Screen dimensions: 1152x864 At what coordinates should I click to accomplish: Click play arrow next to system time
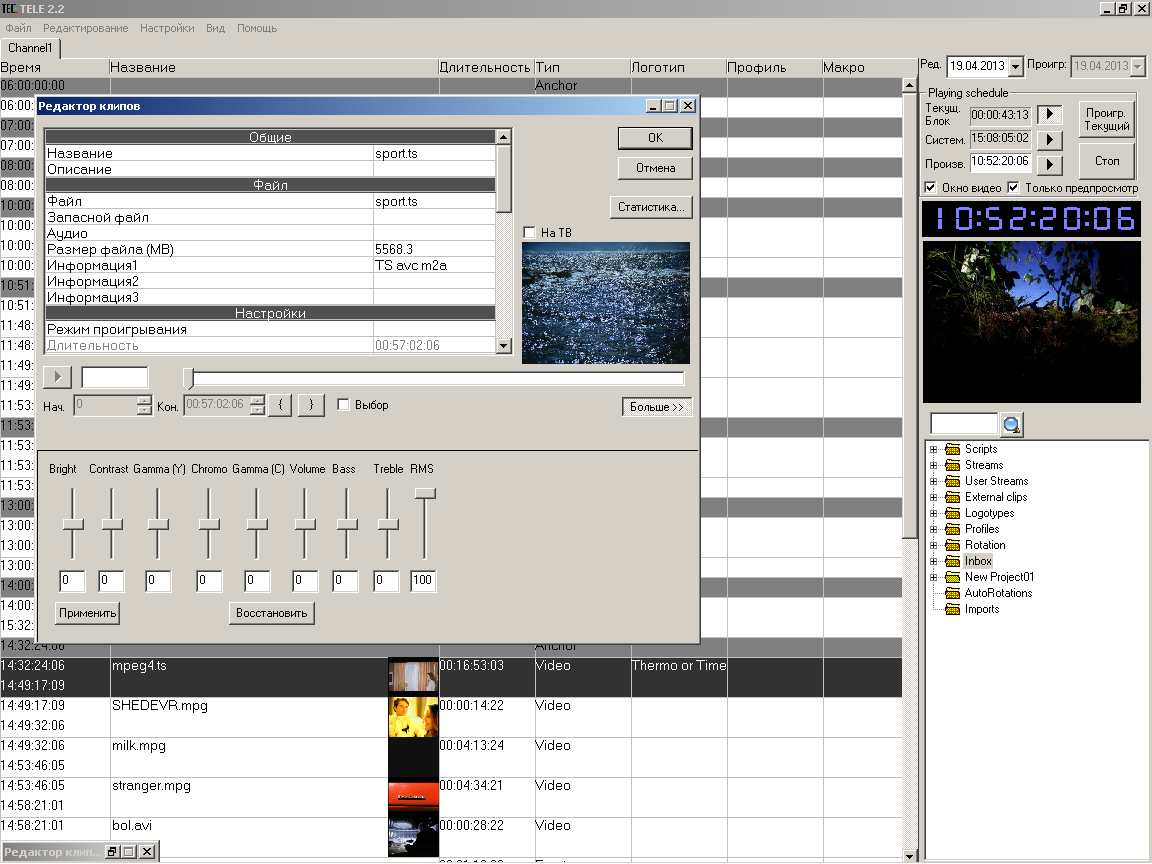pyautogui.click(x=1049, y=140)
